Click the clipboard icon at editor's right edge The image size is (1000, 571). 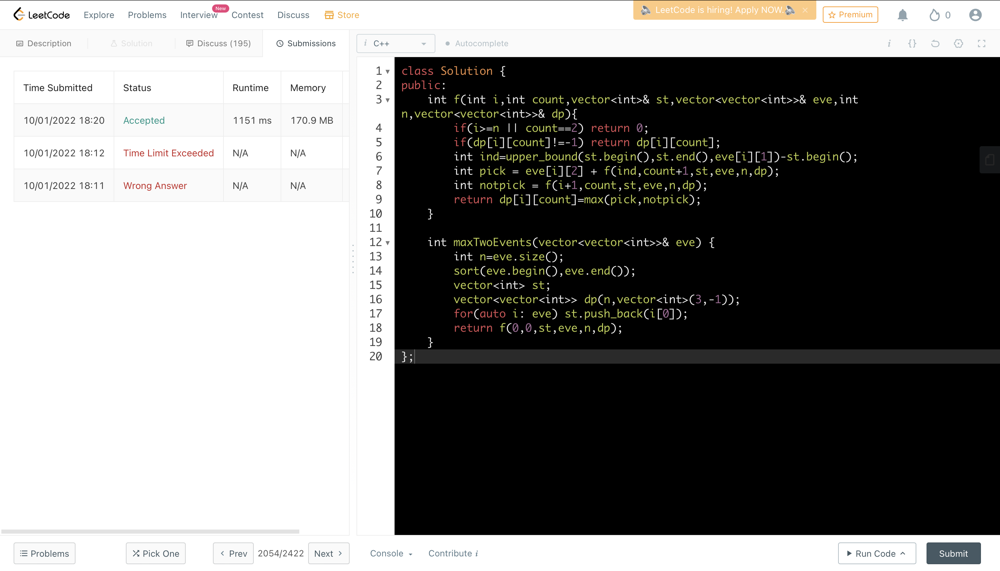pos(990,160)
